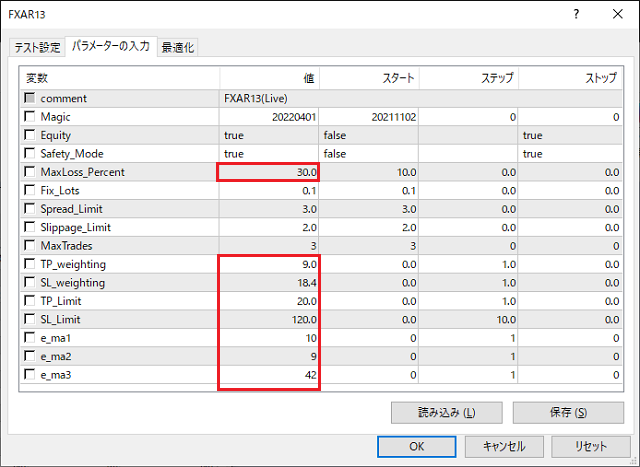Click the ストップ column header

click(570, 78)
